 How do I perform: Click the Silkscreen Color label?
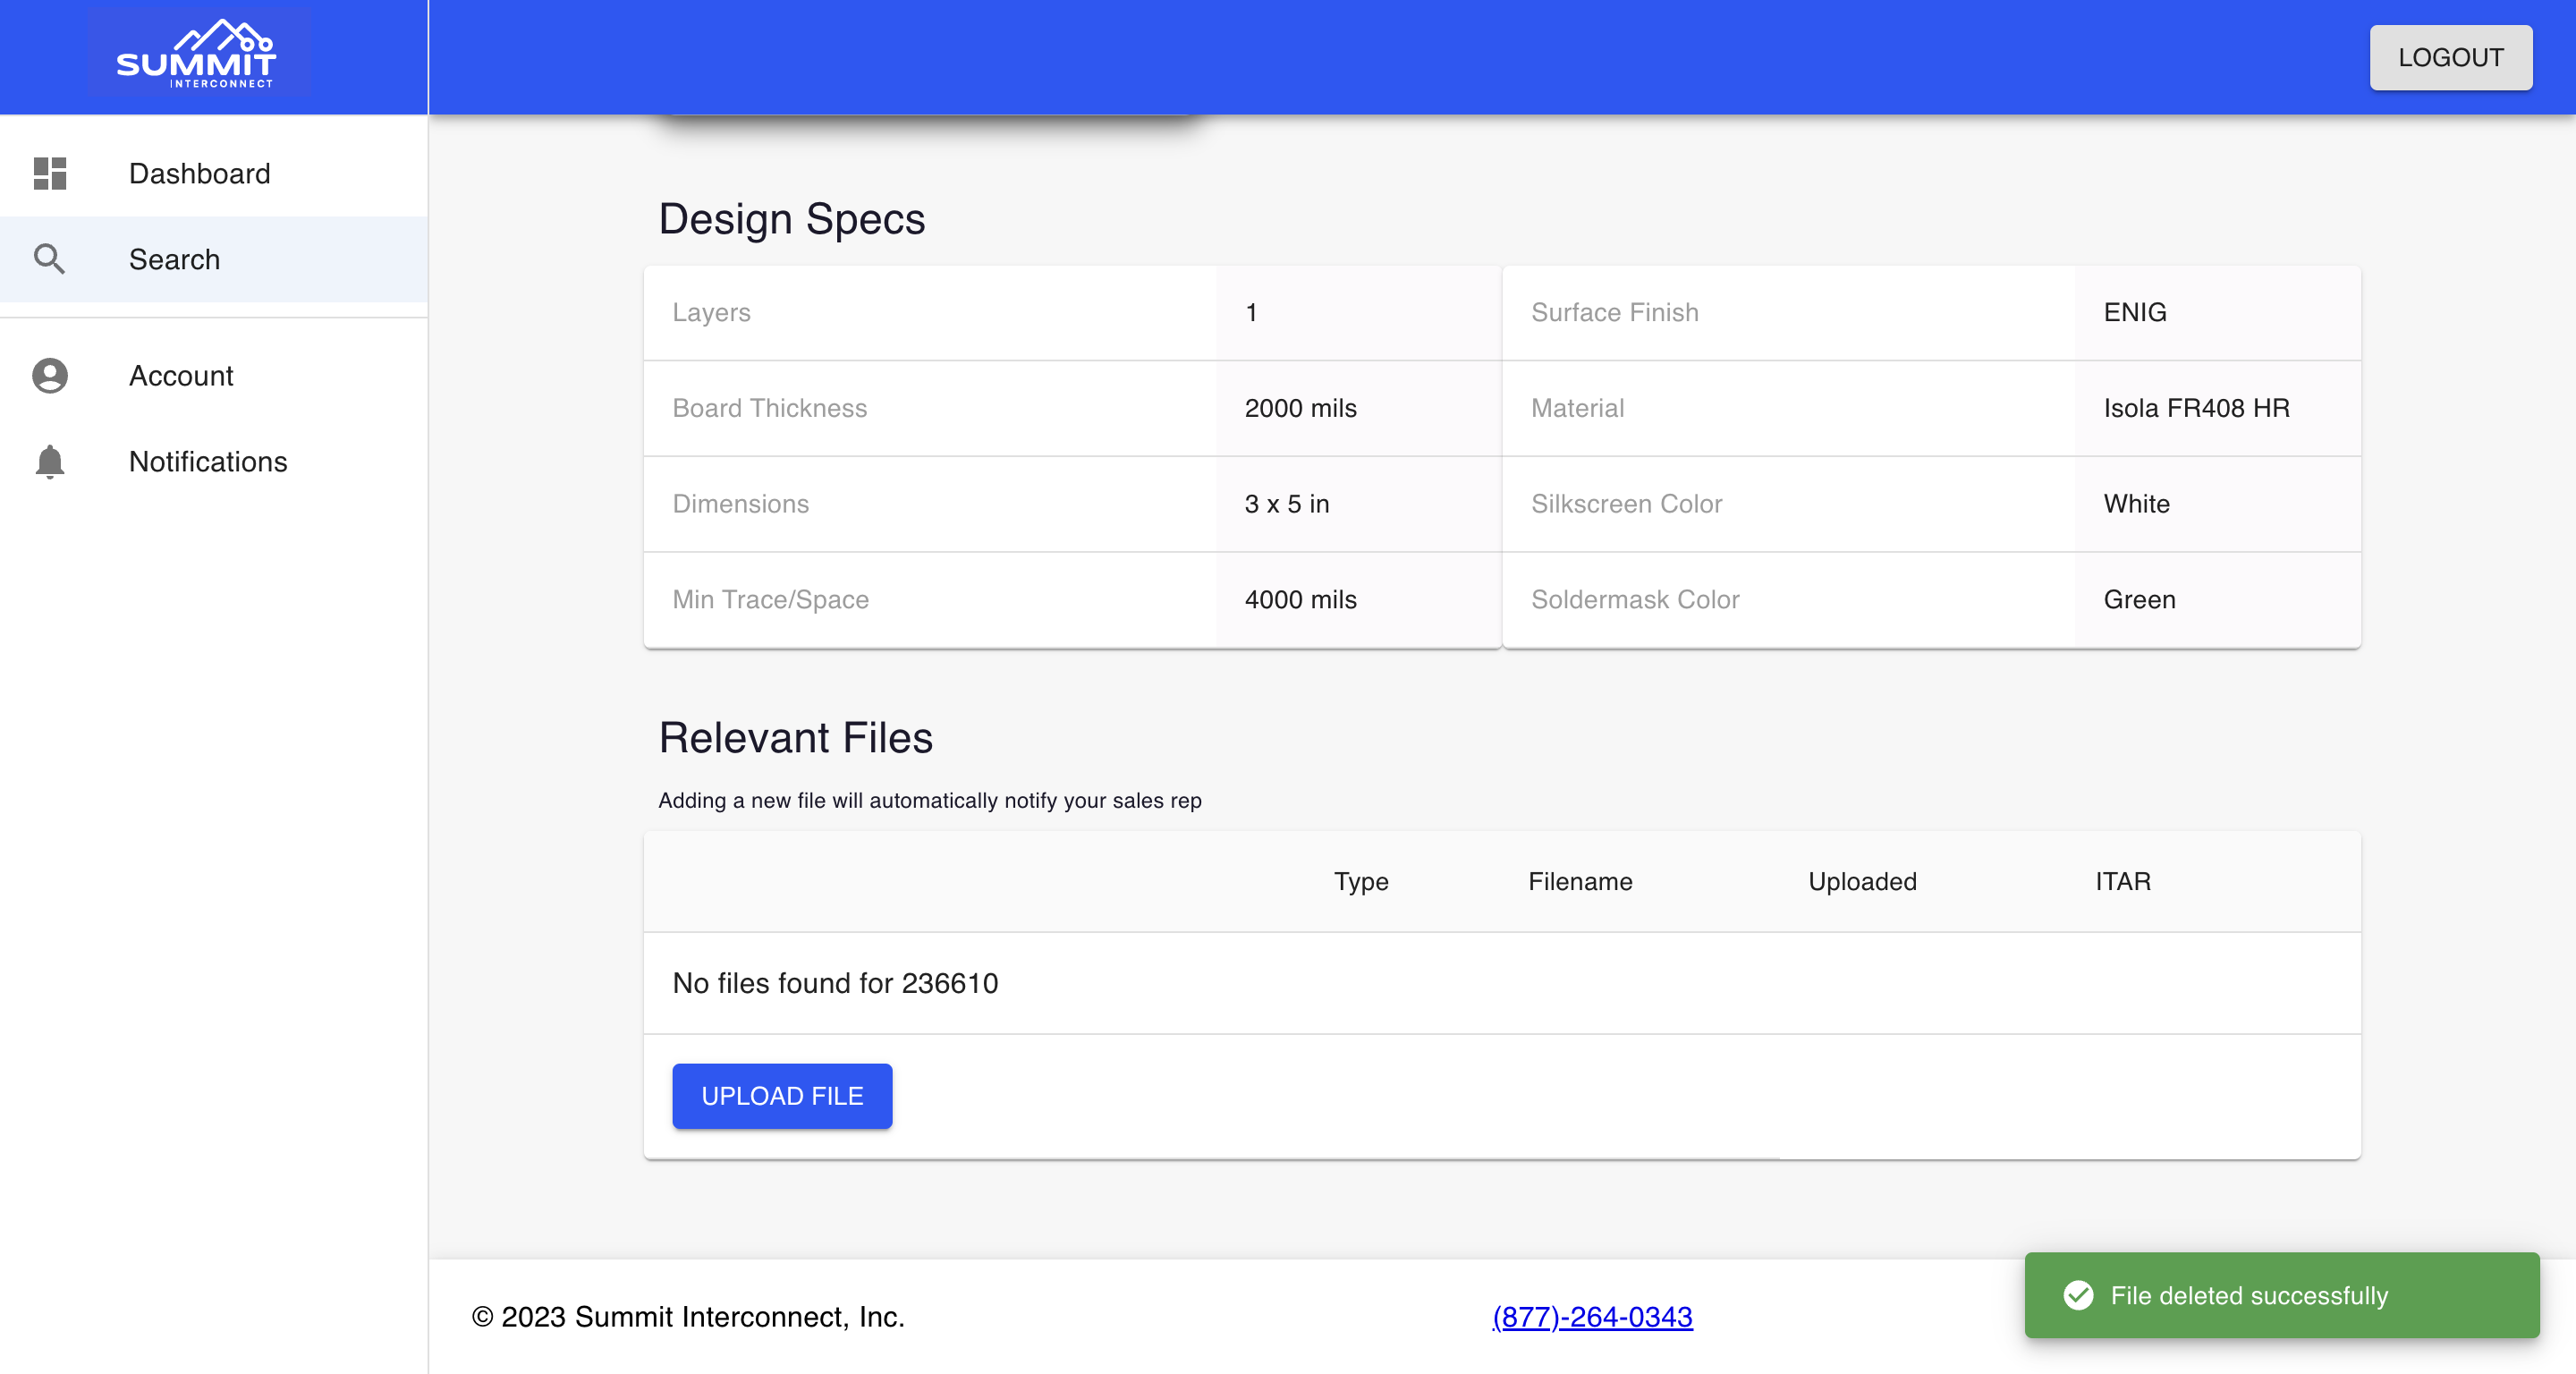[1626, 504]
